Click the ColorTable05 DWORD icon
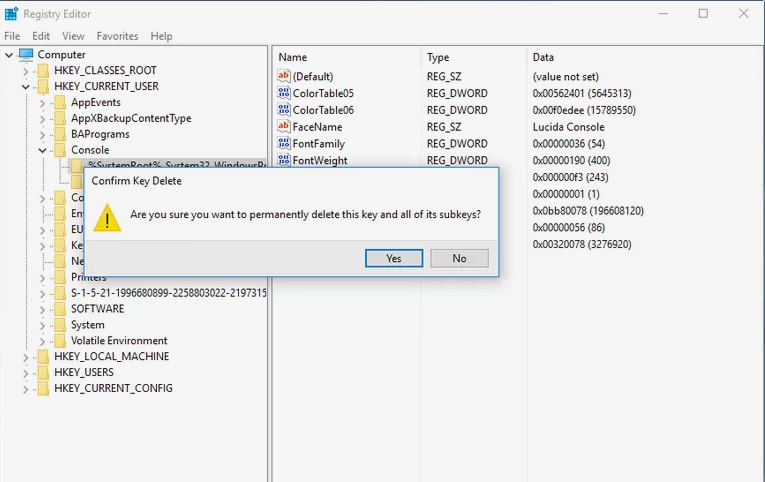 [x=283, y=93]
